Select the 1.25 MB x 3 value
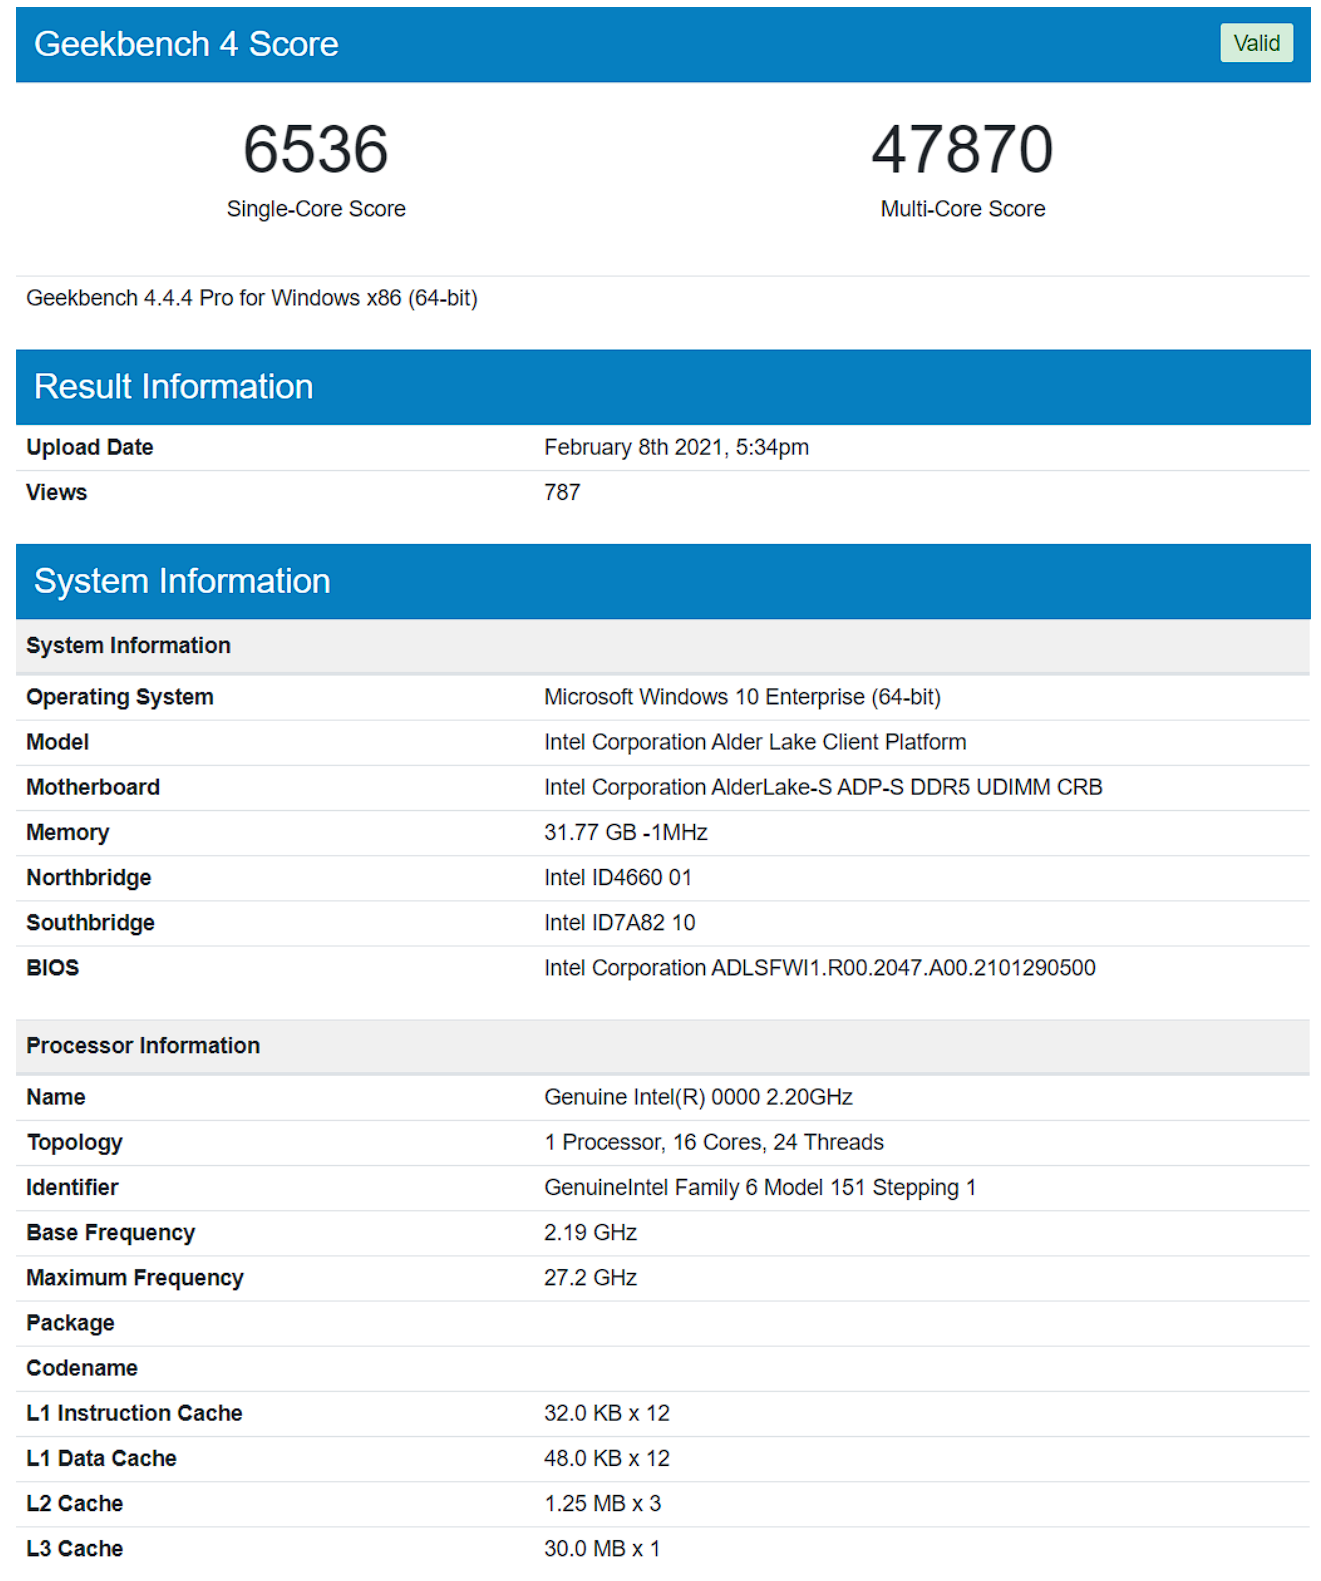The image size is (1321, 1581). point(602,1502)
